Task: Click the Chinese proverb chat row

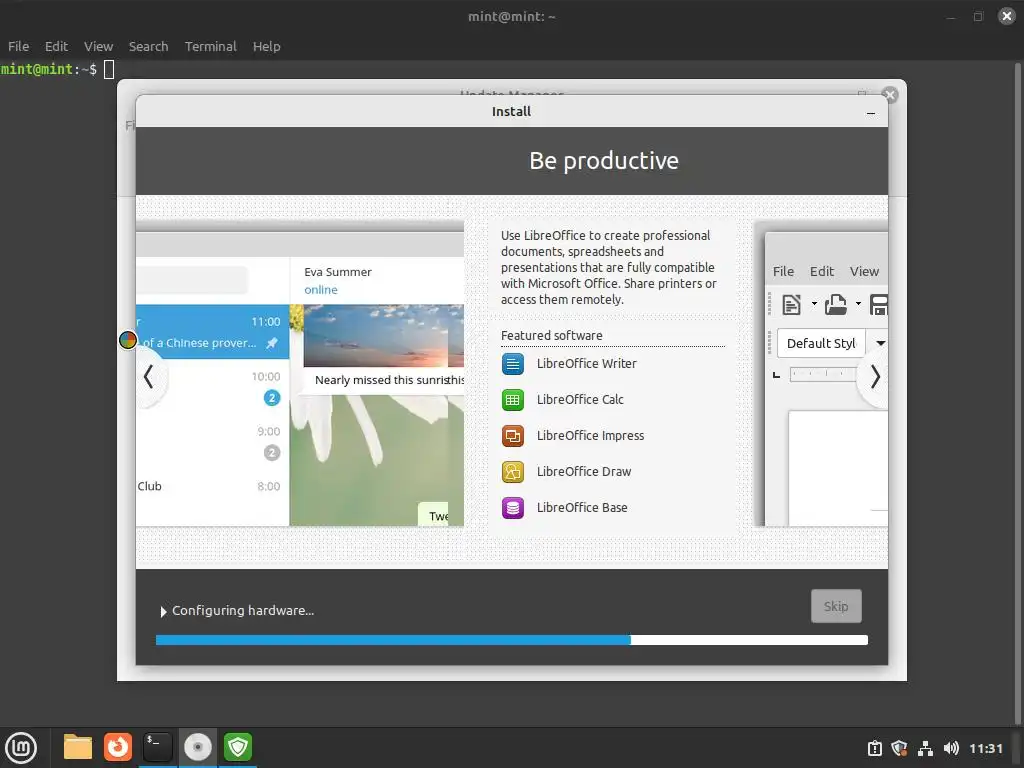Action: click(212, 332)
